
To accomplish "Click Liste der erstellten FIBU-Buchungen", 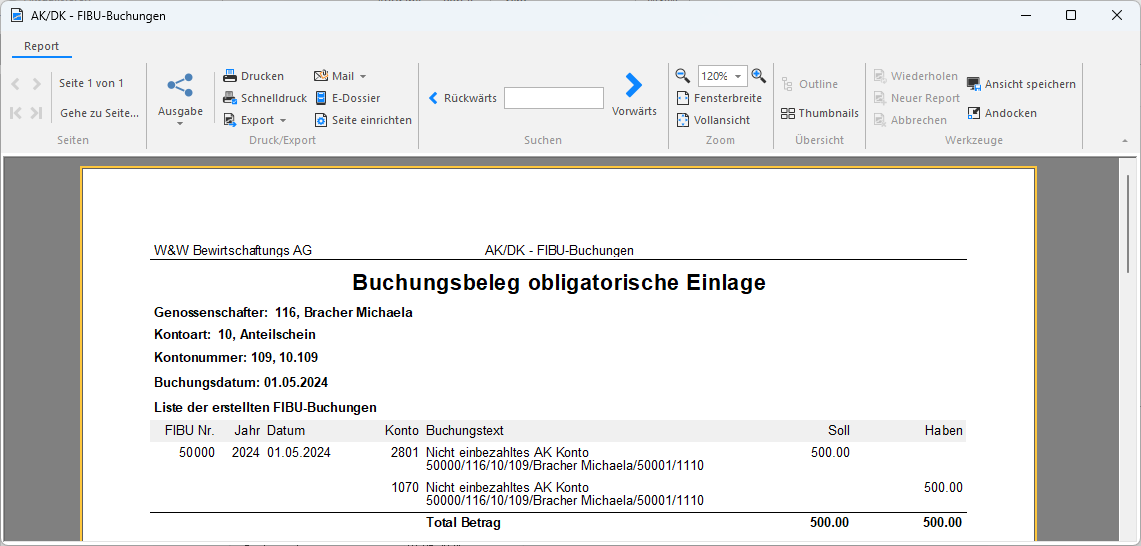I will [x=266, y=408].
